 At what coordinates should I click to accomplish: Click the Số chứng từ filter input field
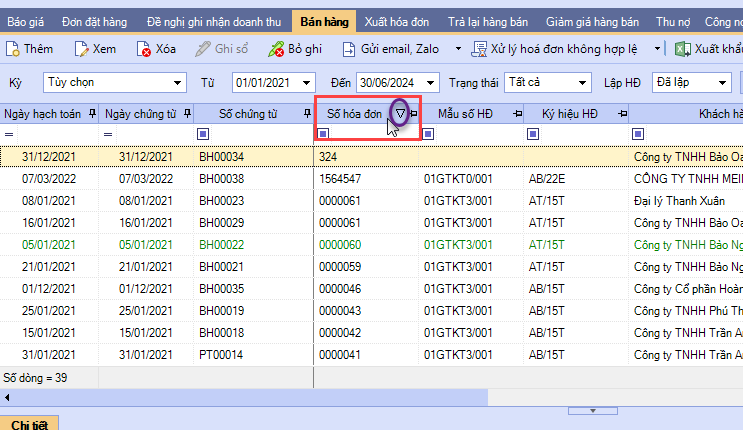pos(261,134)
